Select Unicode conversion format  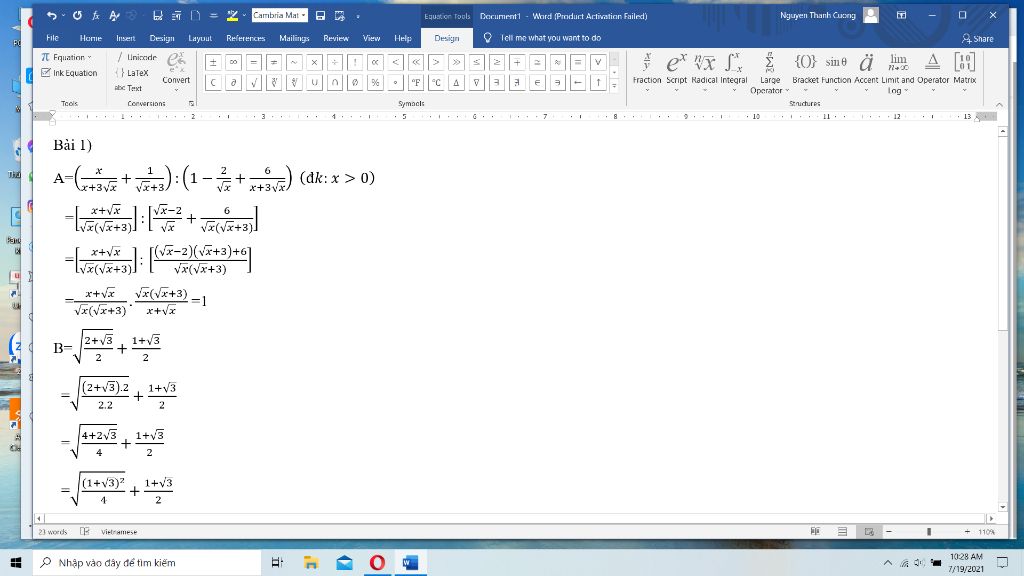pos(136,57)
